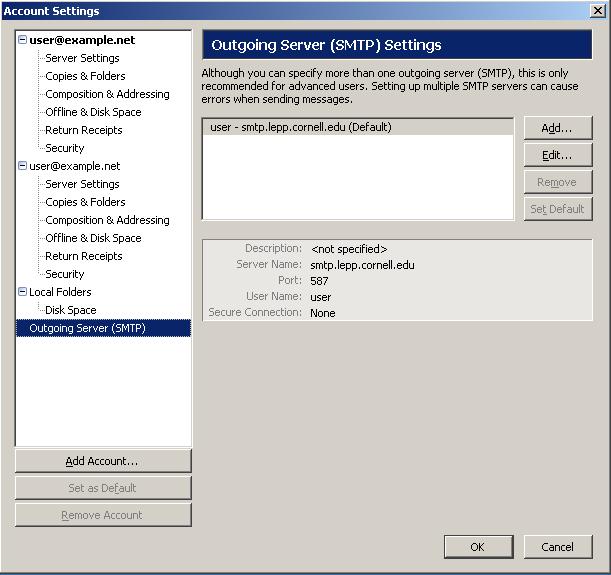Viewport: 611px width, 575px height.
Task: Click the Set Default server button
Action: click(558, 209)
